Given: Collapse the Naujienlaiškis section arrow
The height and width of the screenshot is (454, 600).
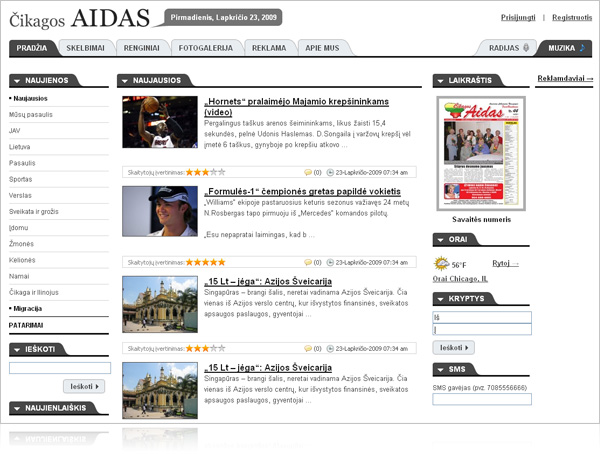Looking at the screenshot, I should pyautogui.click(x=17, y=408).
